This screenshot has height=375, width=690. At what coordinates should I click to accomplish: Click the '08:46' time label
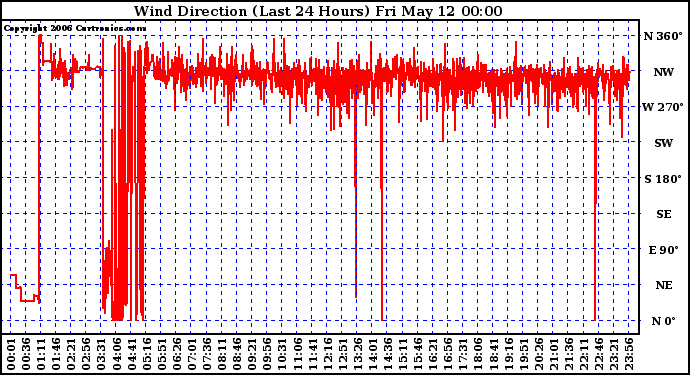coord(237,355)
